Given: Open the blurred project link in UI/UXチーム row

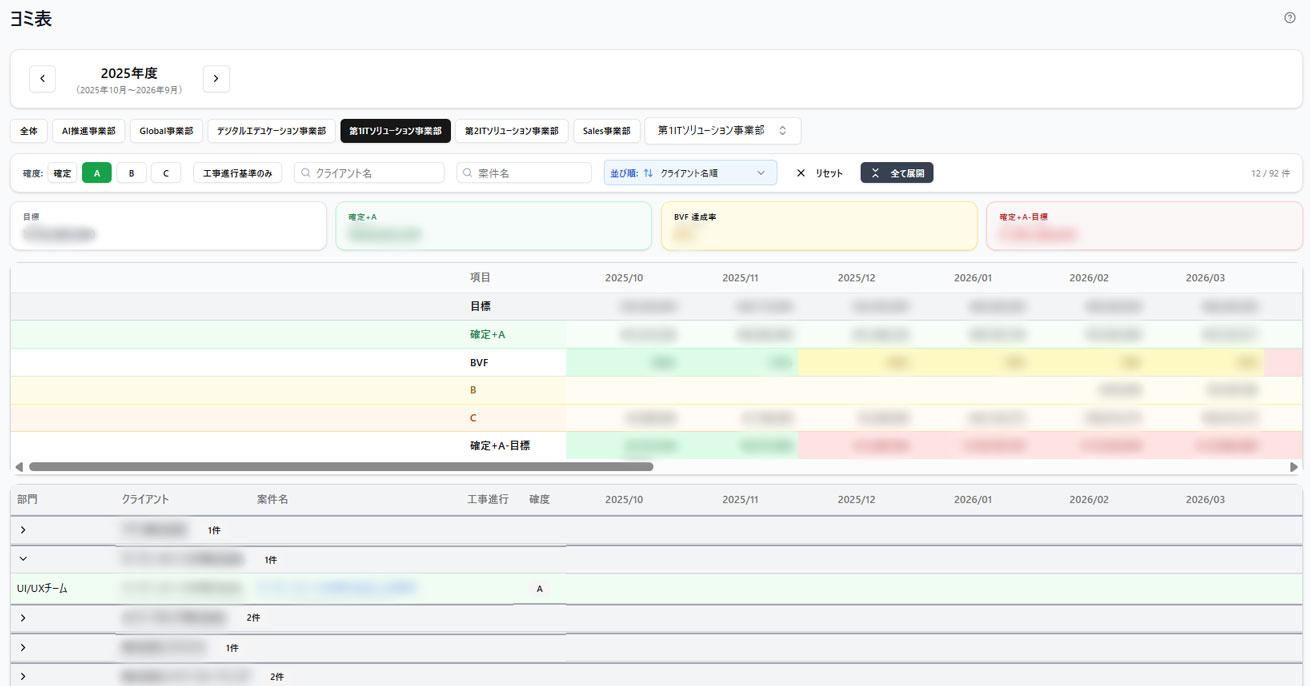Looking at the screenshot, I should 335,589.
